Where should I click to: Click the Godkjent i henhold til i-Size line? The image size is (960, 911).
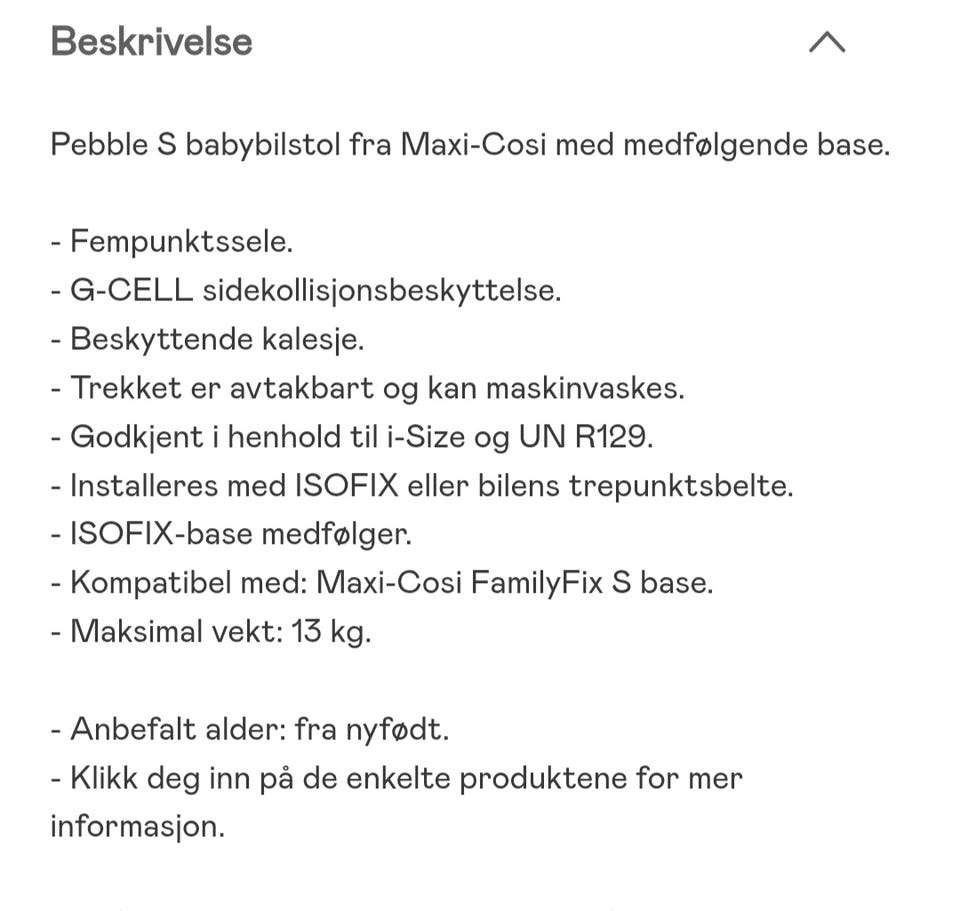[x=352, y=438]
